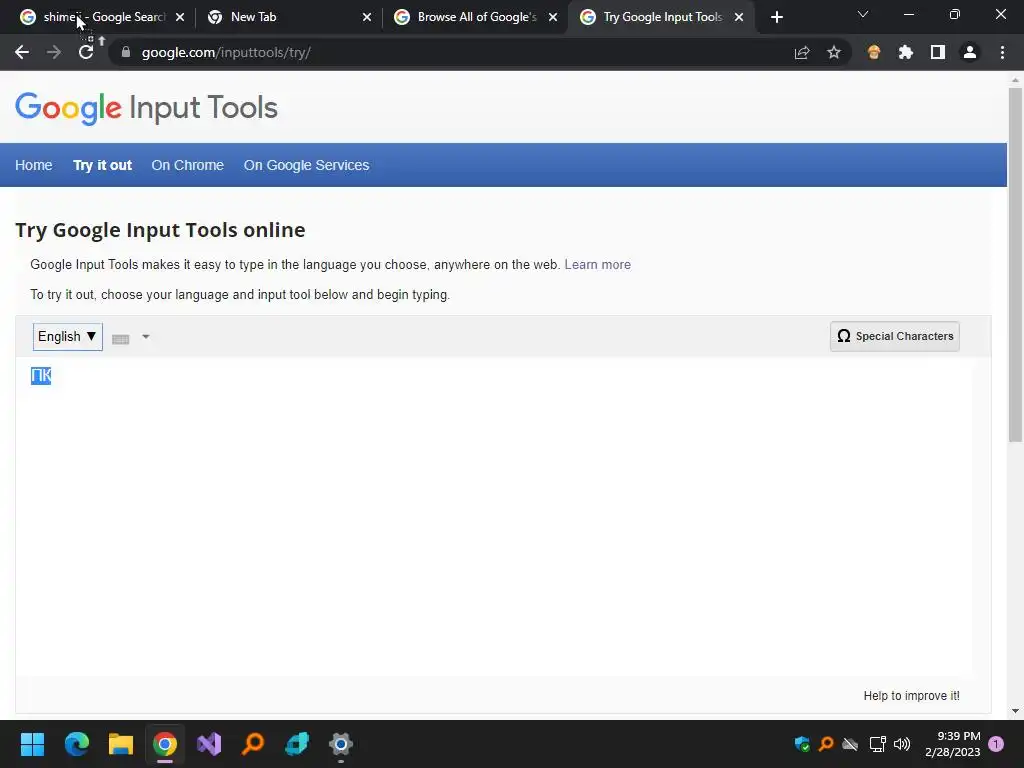Open the tab search dropdown

(x=863, y=14)
